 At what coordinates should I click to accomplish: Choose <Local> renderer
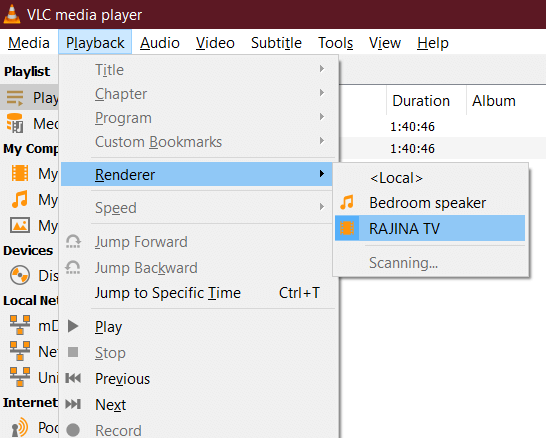pyautogui.click(x=430, y=178)
